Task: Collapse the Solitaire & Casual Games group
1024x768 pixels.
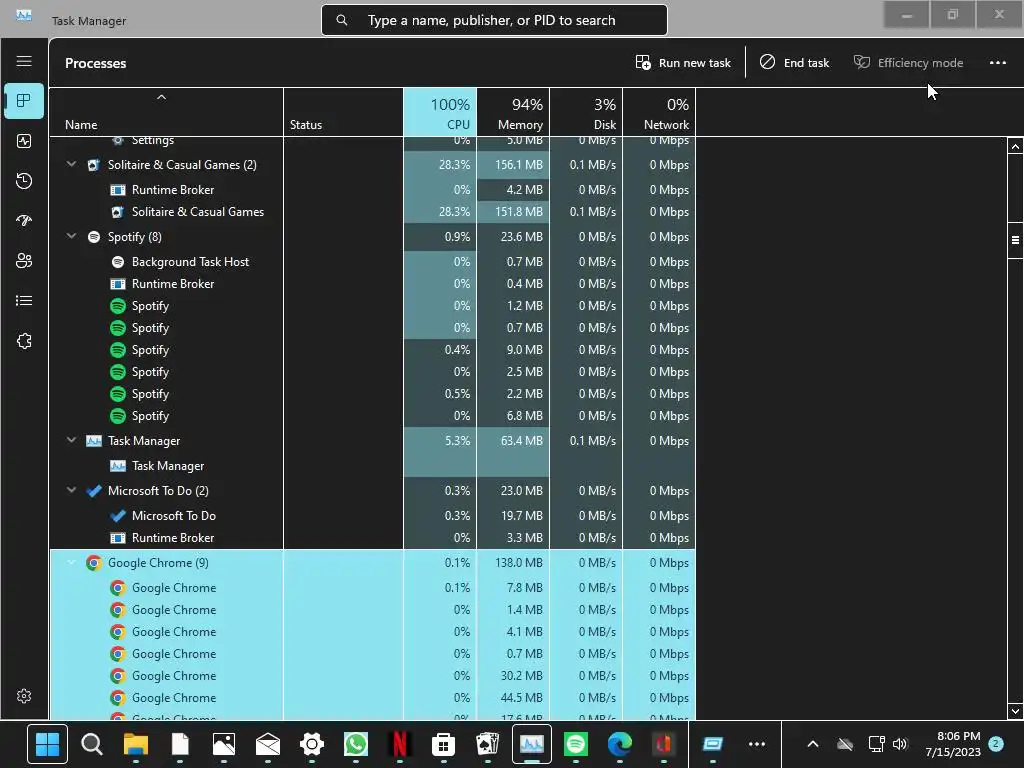Action: [71, 165]
